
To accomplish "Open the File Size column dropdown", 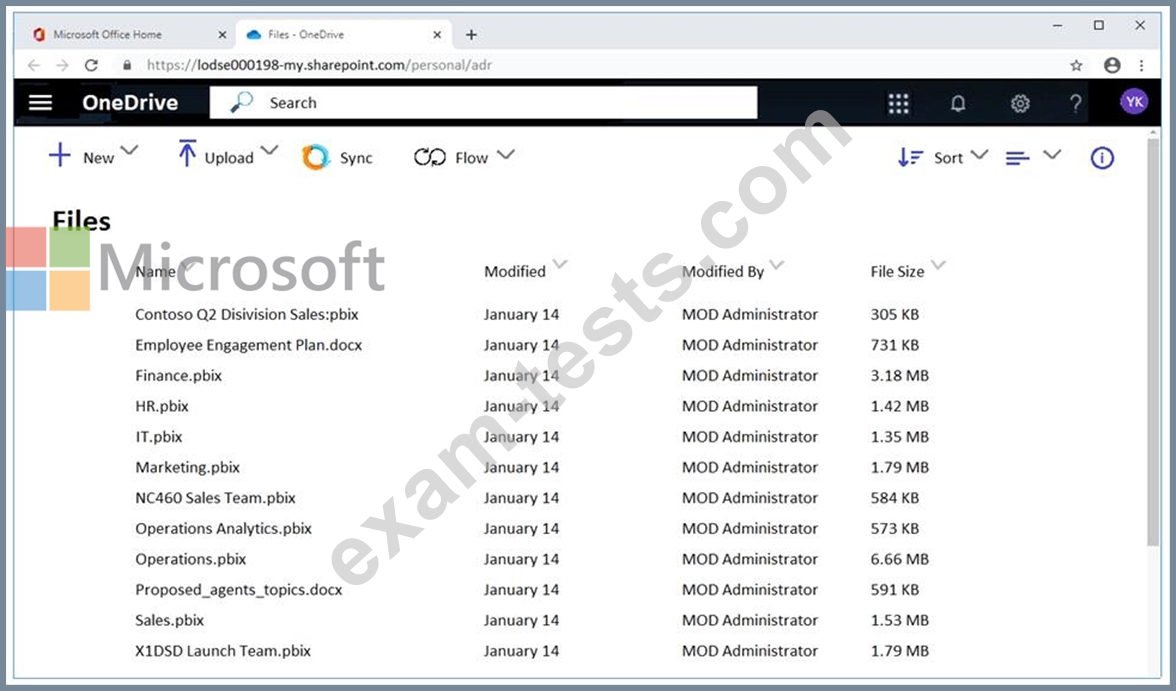I will click(938, 264).
